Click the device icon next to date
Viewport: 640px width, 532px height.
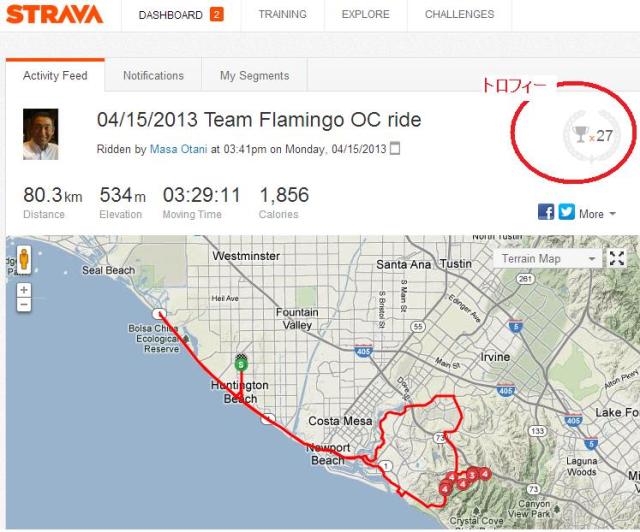click(394, 149)
